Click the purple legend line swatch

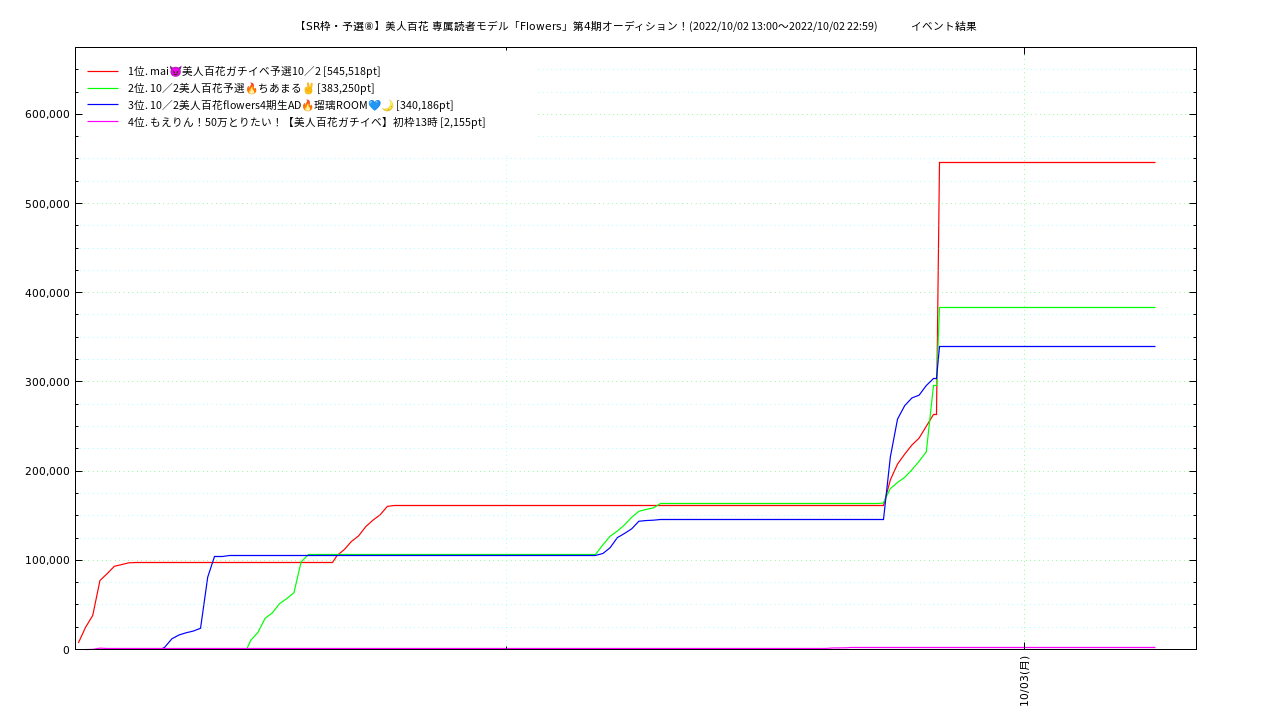tap(103, 122)
